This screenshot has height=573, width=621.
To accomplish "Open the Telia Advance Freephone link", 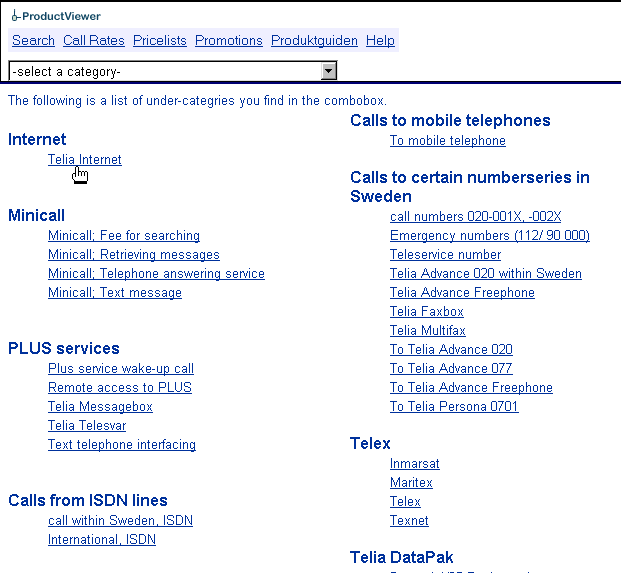I will 463,292.
